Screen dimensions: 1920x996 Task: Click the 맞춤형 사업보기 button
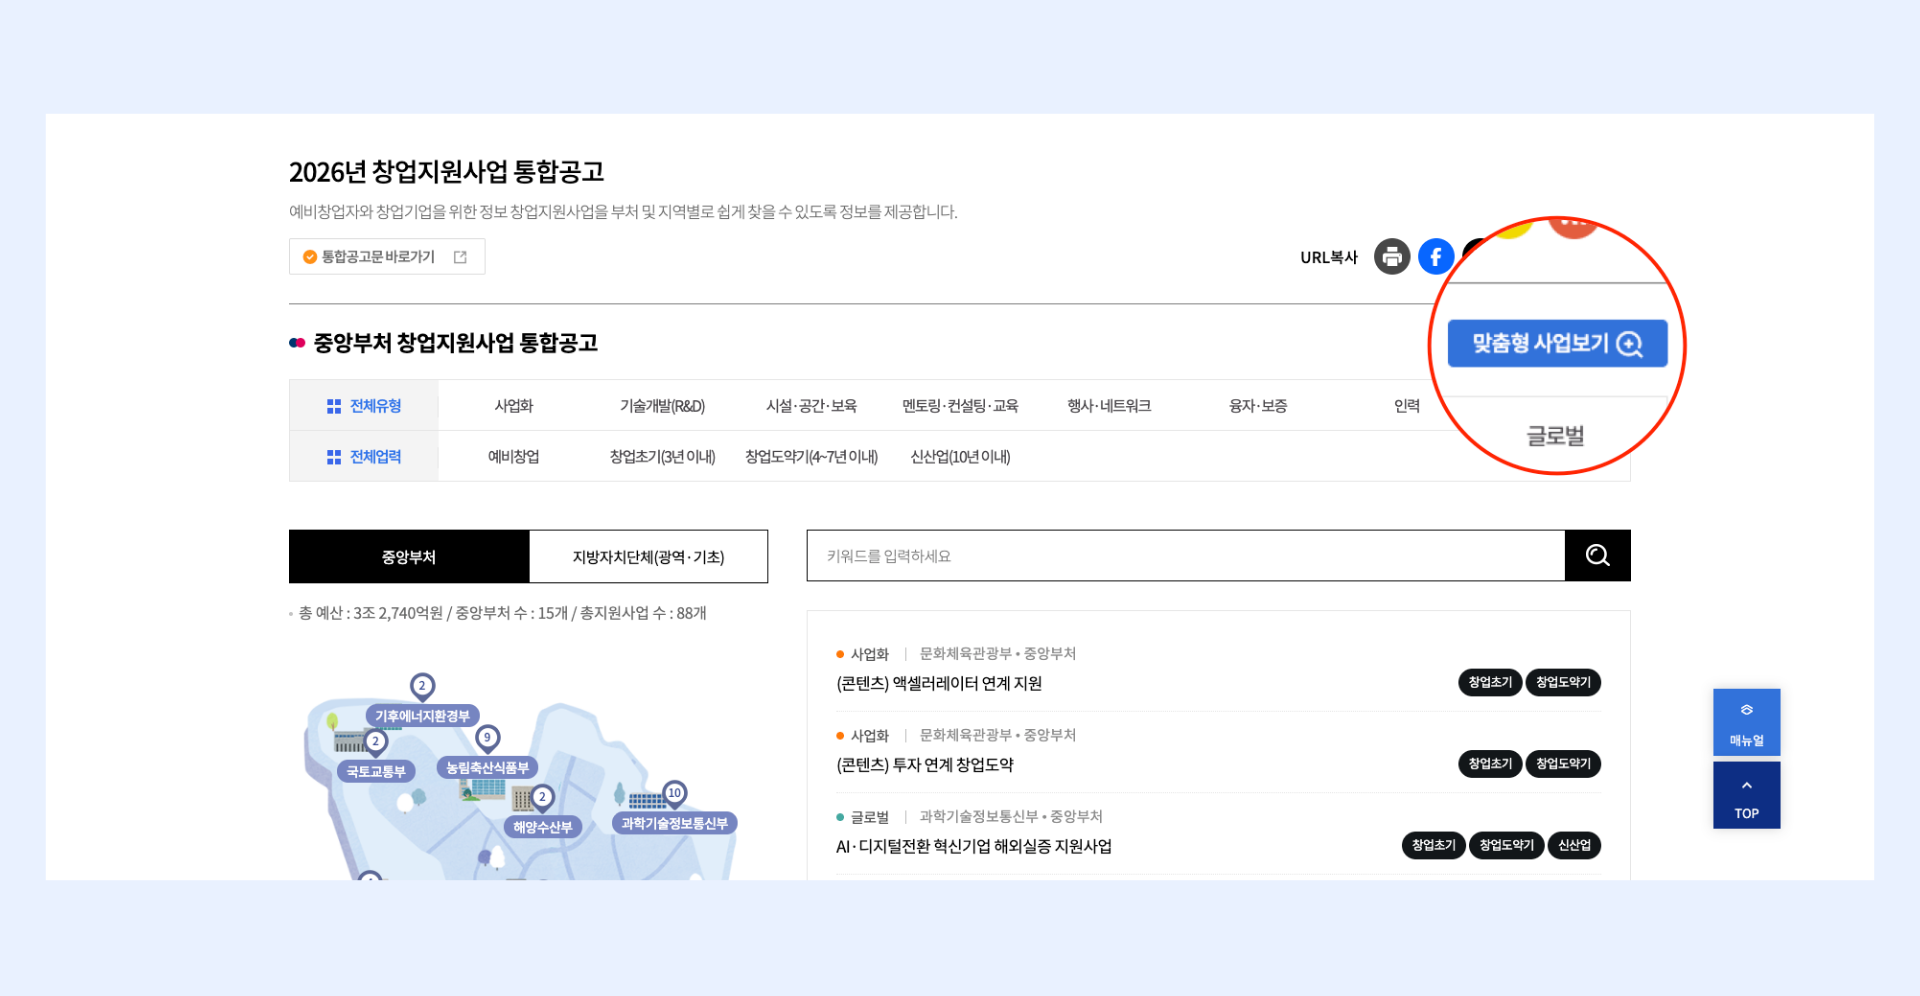pyautogui.click(x=1556, y=344)
